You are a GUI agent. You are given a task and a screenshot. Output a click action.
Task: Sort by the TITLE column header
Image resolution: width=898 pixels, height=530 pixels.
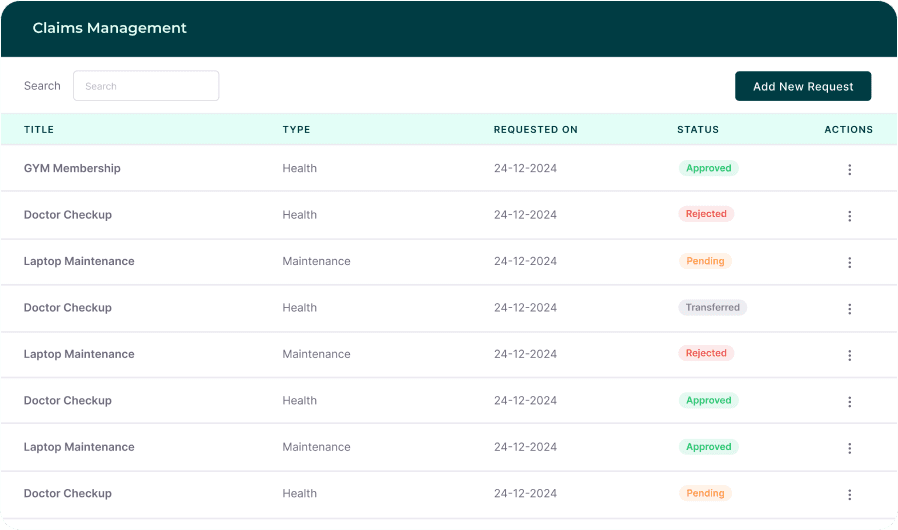pos(39,130)
